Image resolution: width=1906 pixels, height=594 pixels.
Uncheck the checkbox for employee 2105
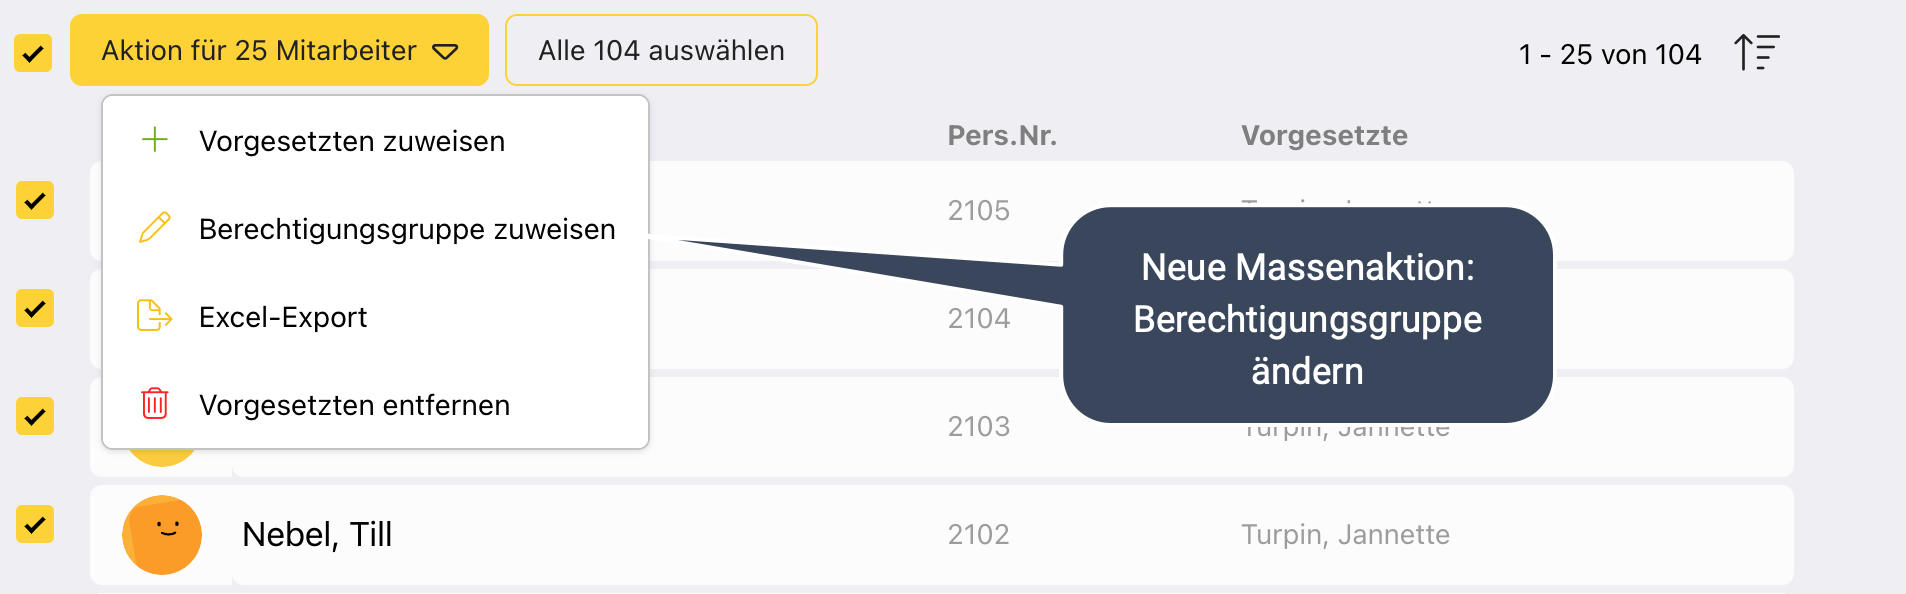click(35, 201)
